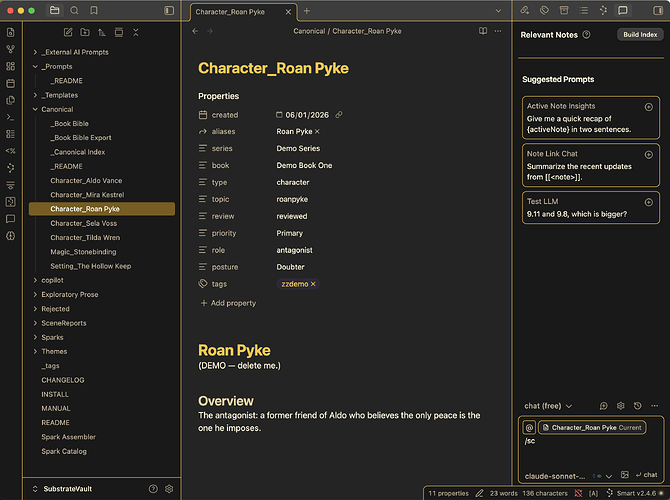Remove the Roan Pyke alias
The width and height of the screenshot is (670, 500).
pos(317,132)
